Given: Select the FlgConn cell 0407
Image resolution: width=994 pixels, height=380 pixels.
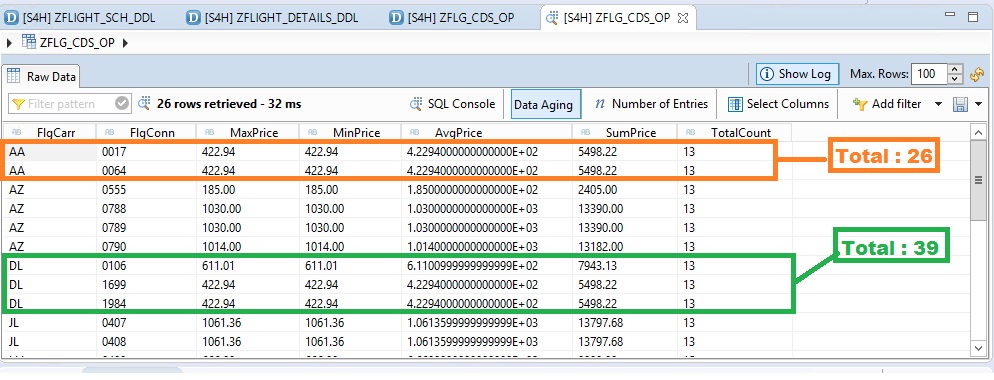Looking at the screenshot, I should point(146,323).
